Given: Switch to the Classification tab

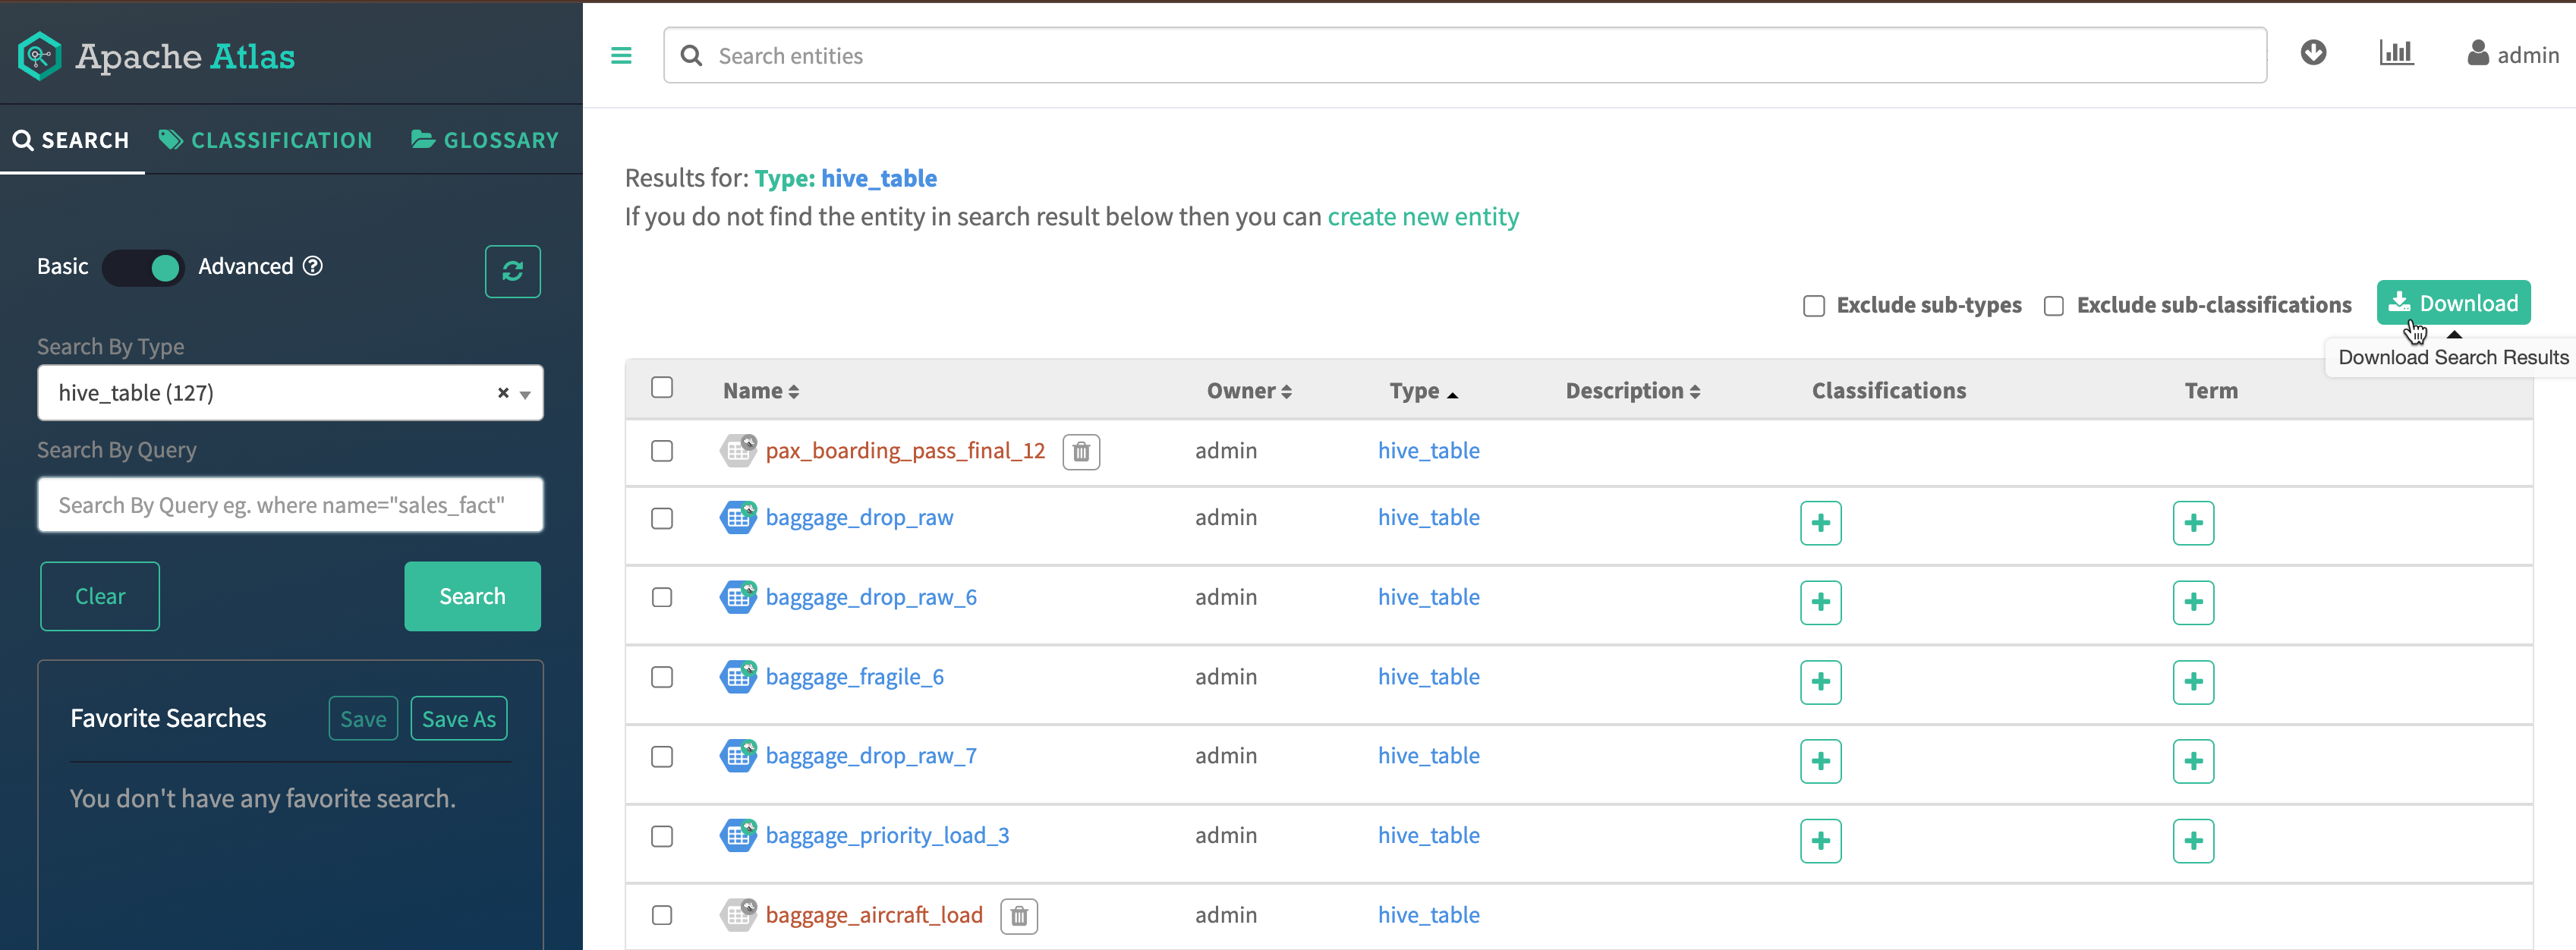Looking at the screenshot, I should point(266,140).
